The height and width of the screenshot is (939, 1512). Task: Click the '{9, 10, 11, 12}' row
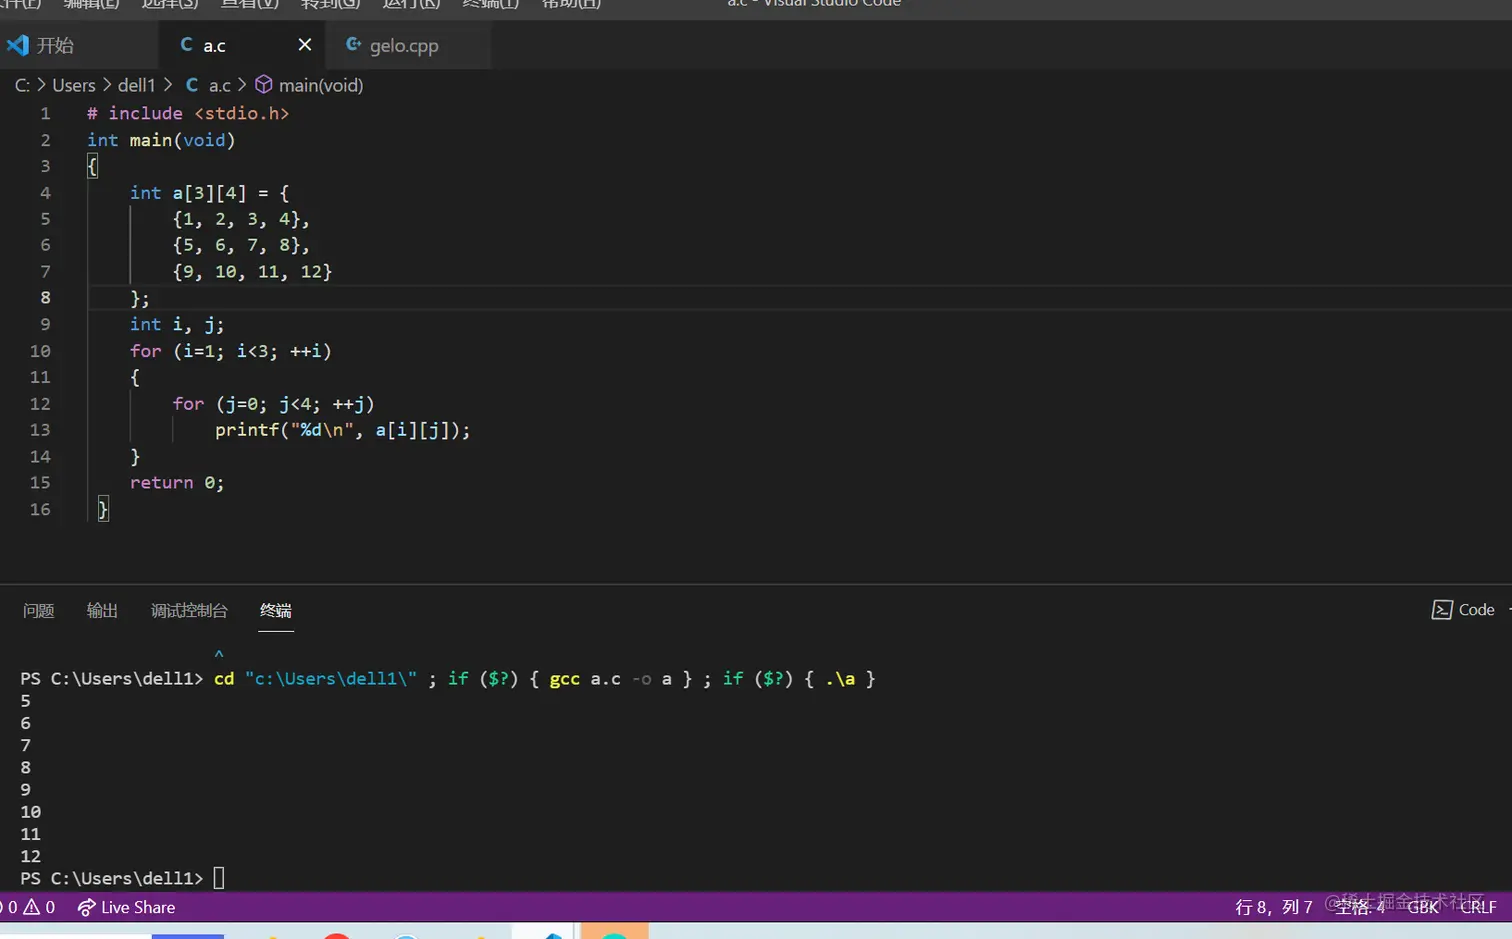point(252,271)
